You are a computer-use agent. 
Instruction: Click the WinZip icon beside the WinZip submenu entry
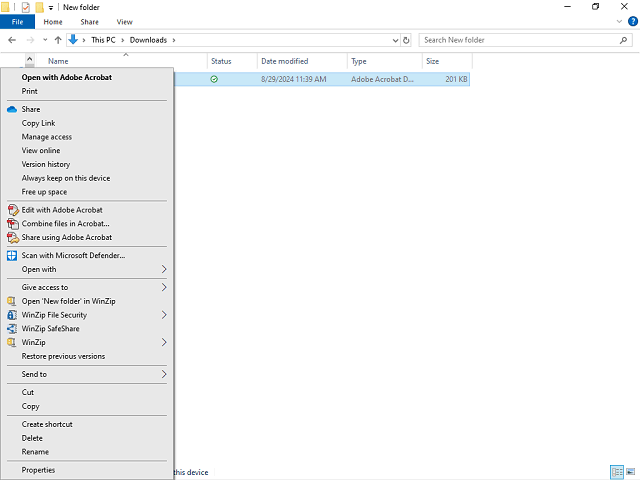click(11, 342)
